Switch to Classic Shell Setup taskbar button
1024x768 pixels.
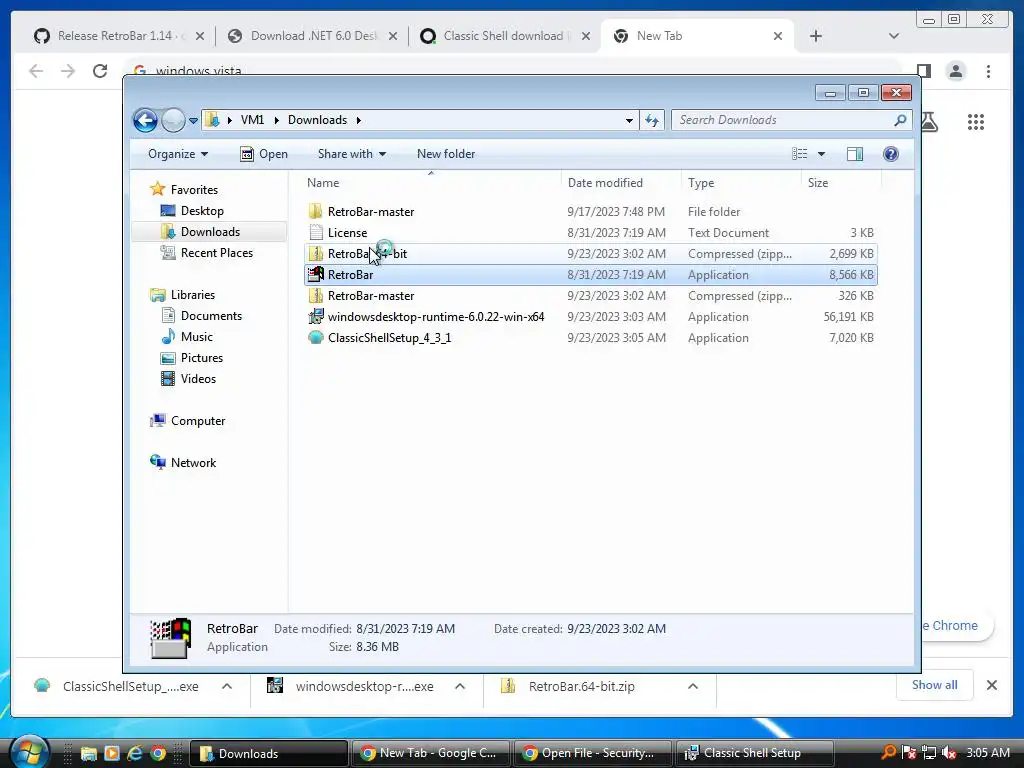754,753
